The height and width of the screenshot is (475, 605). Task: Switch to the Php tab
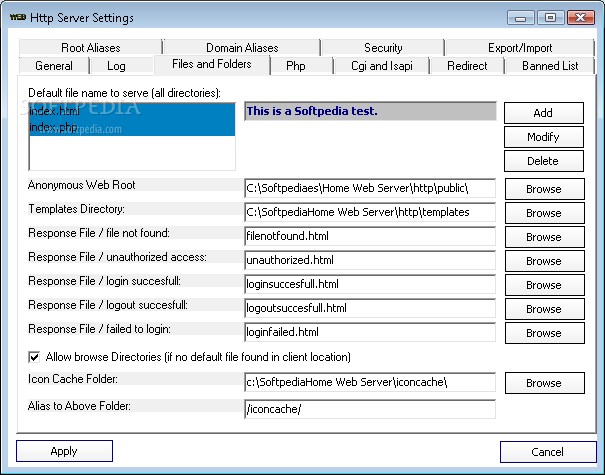click(x=296, y=66)
